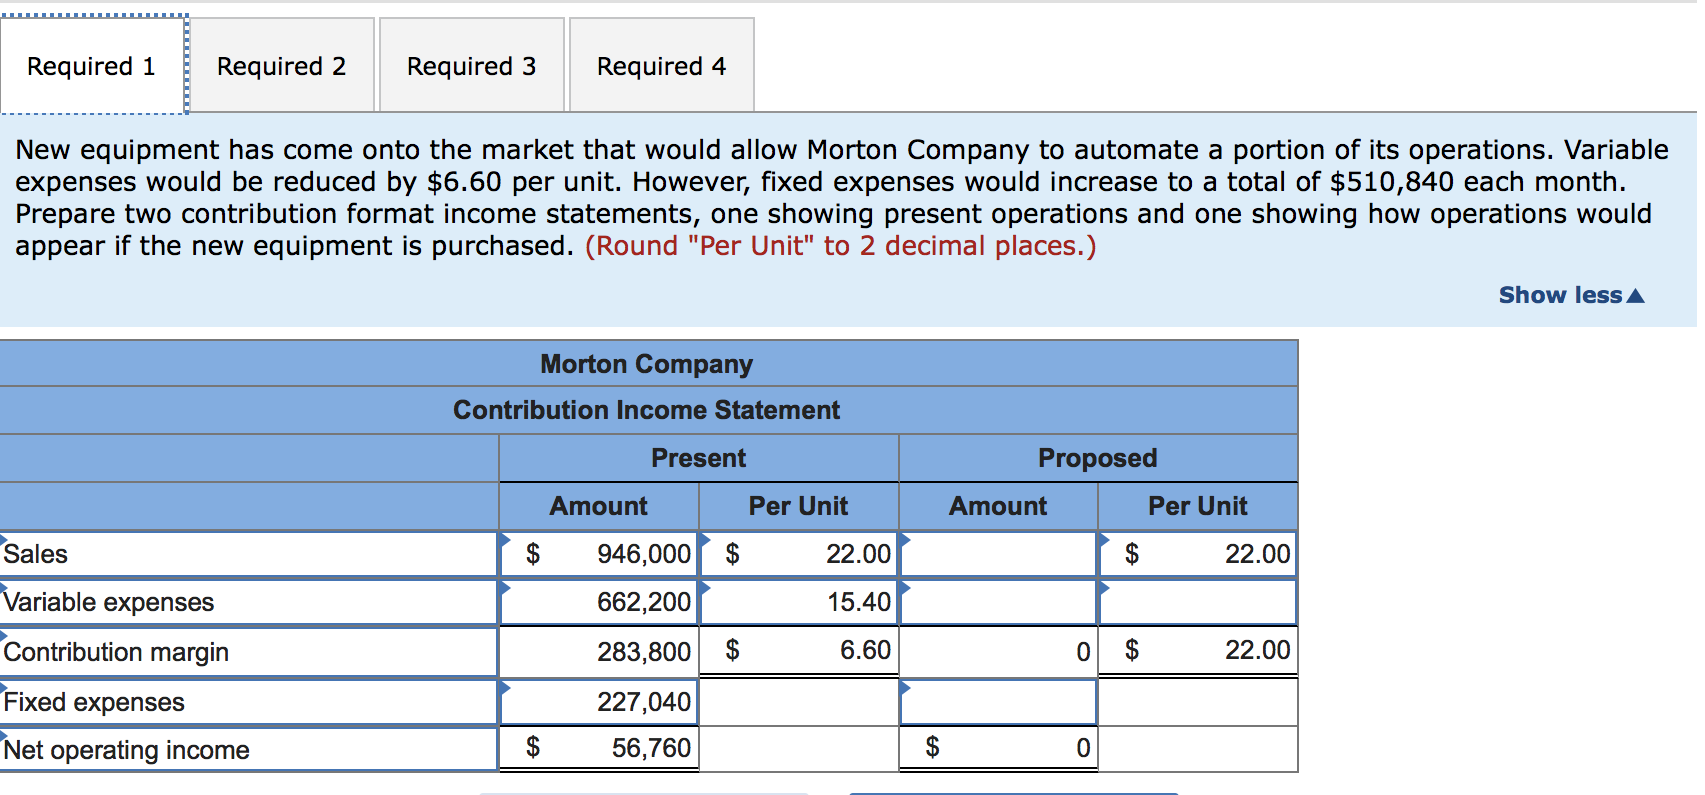Switch to the Required 2 tab
The width and height of the screenshot is (1705, 795).
[x=281, y=65]
